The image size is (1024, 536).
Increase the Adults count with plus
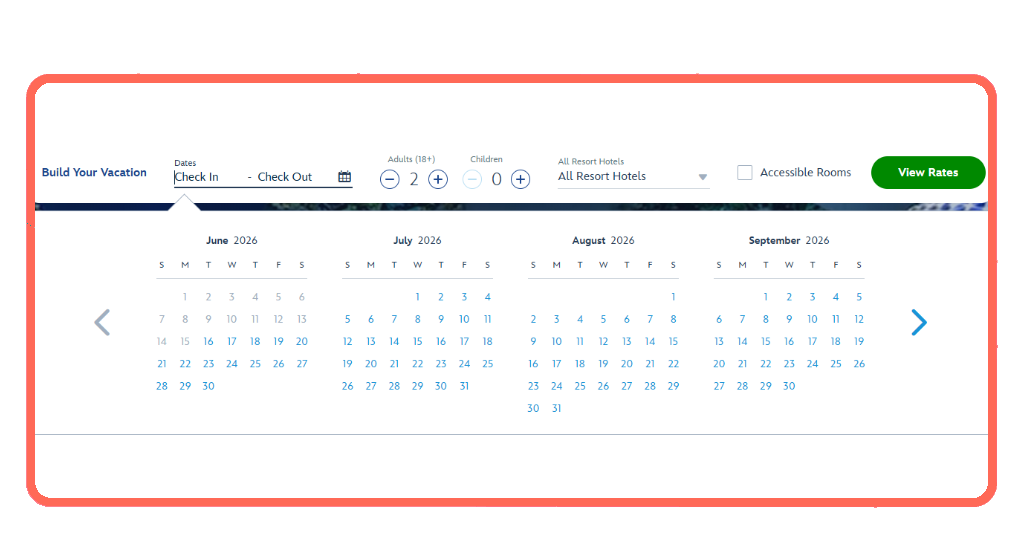click(438, 179)
